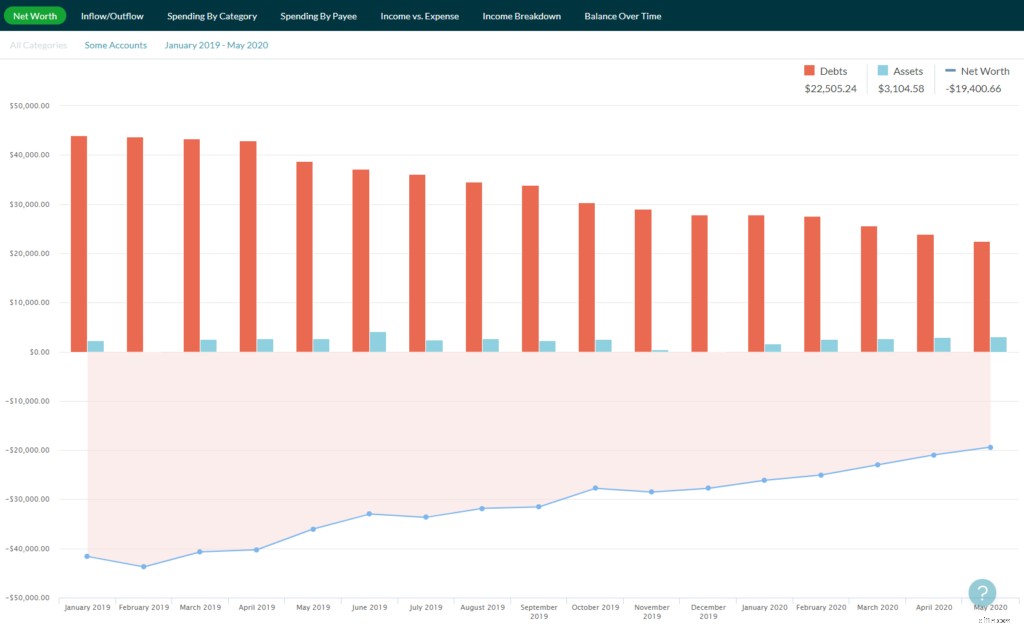Open Income vs. Expense report

point(419,16)
